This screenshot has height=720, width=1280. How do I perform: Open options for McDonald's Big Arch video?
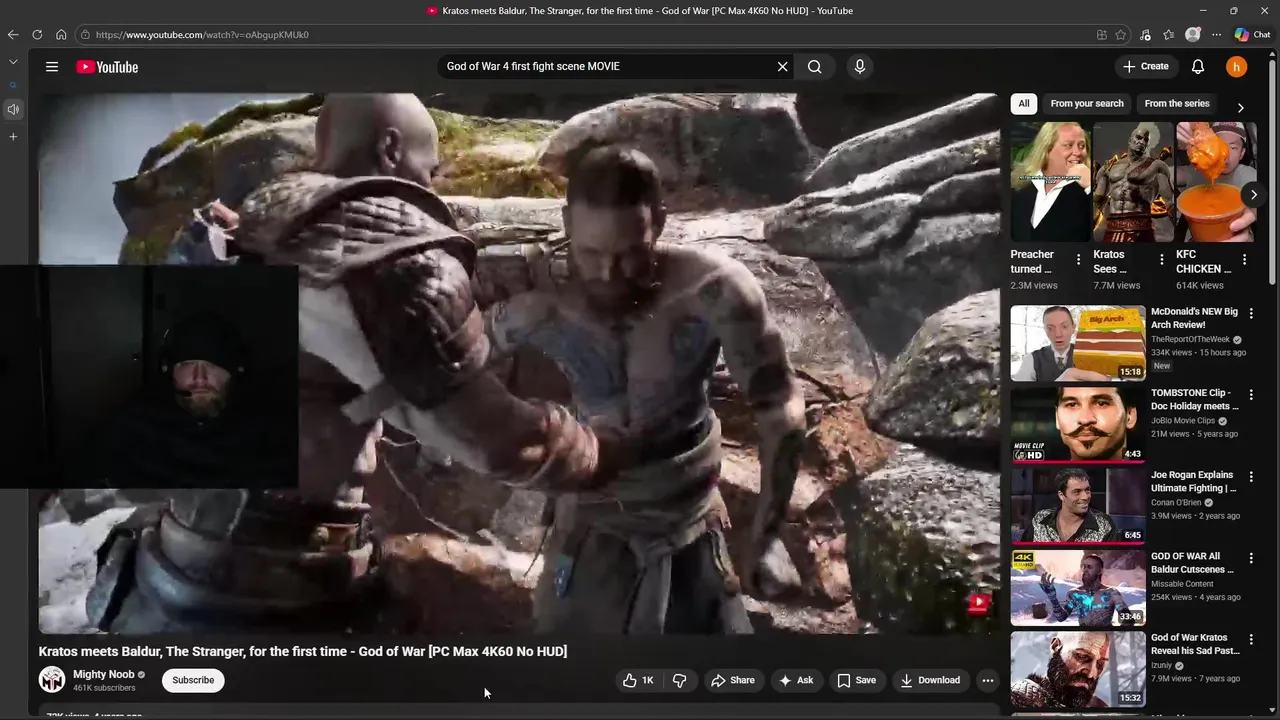(1251, 313)
